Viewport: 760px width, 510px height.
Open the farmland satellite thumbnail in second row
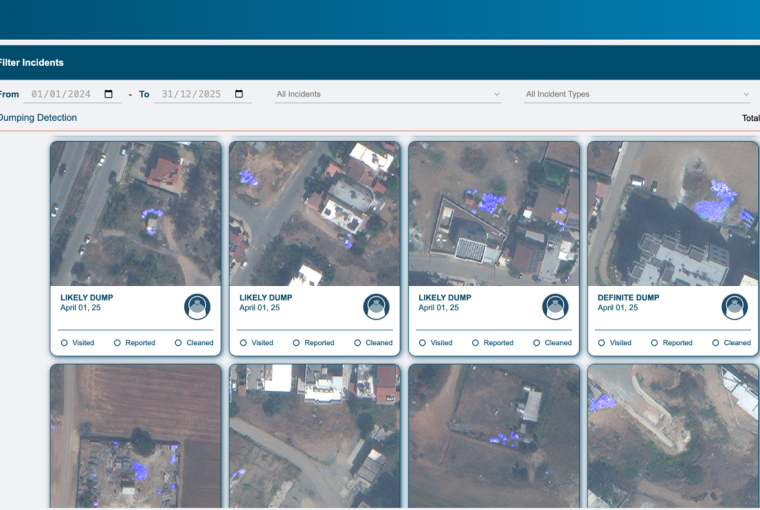point(136,436)
